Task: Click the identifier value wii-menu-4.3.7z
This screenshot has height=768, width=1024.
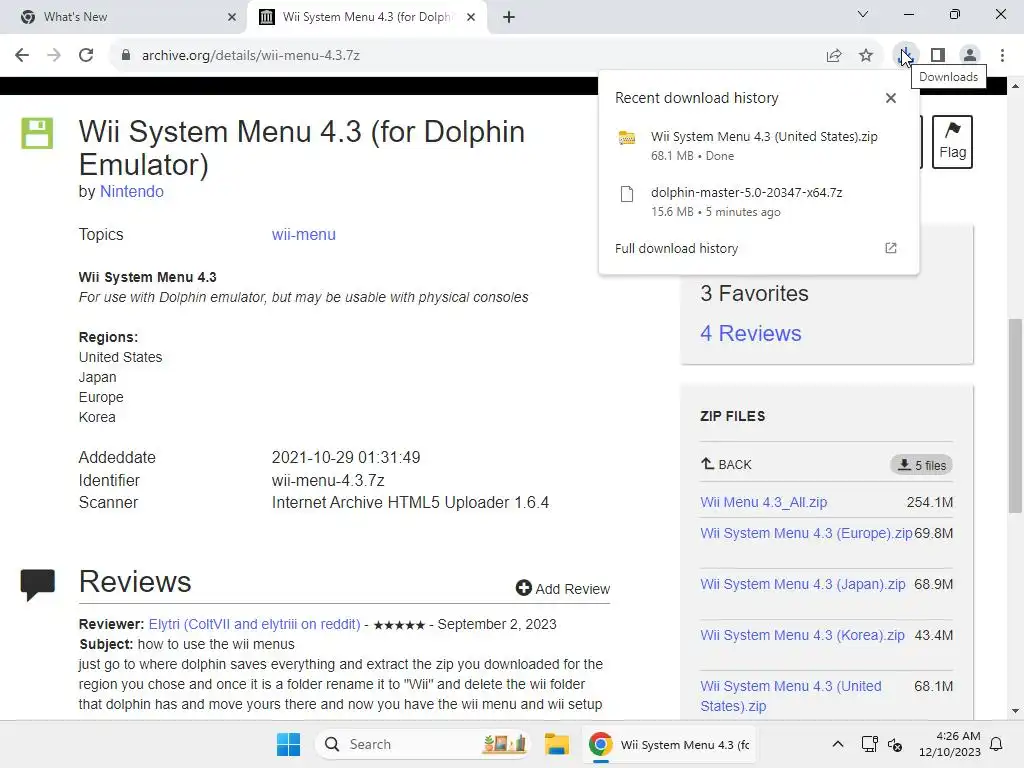Action: (328, 481)
